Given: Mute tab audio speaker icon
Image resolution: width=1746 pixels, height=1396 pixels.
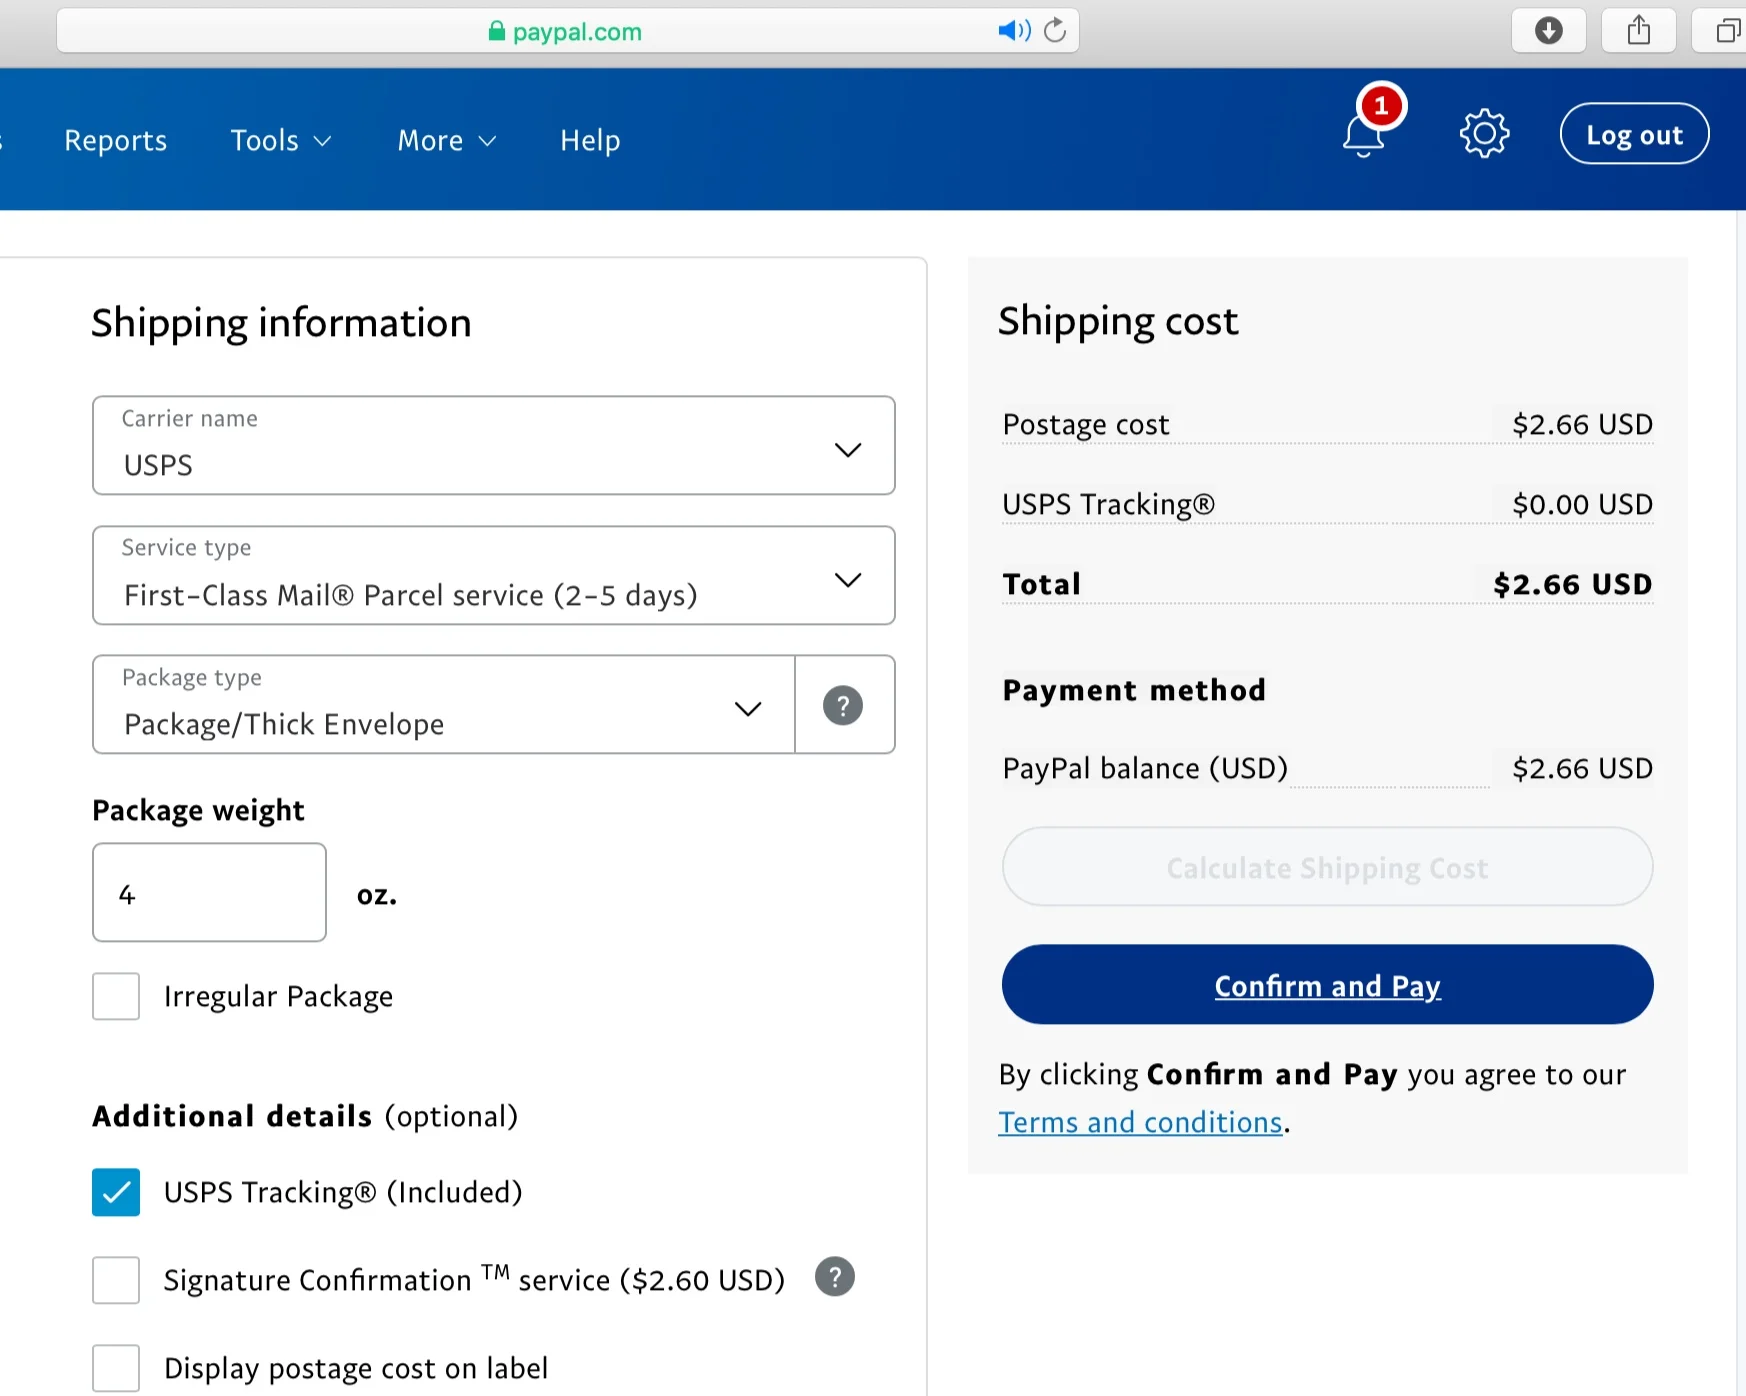Looking at the screenshot, I should 1014,31.
